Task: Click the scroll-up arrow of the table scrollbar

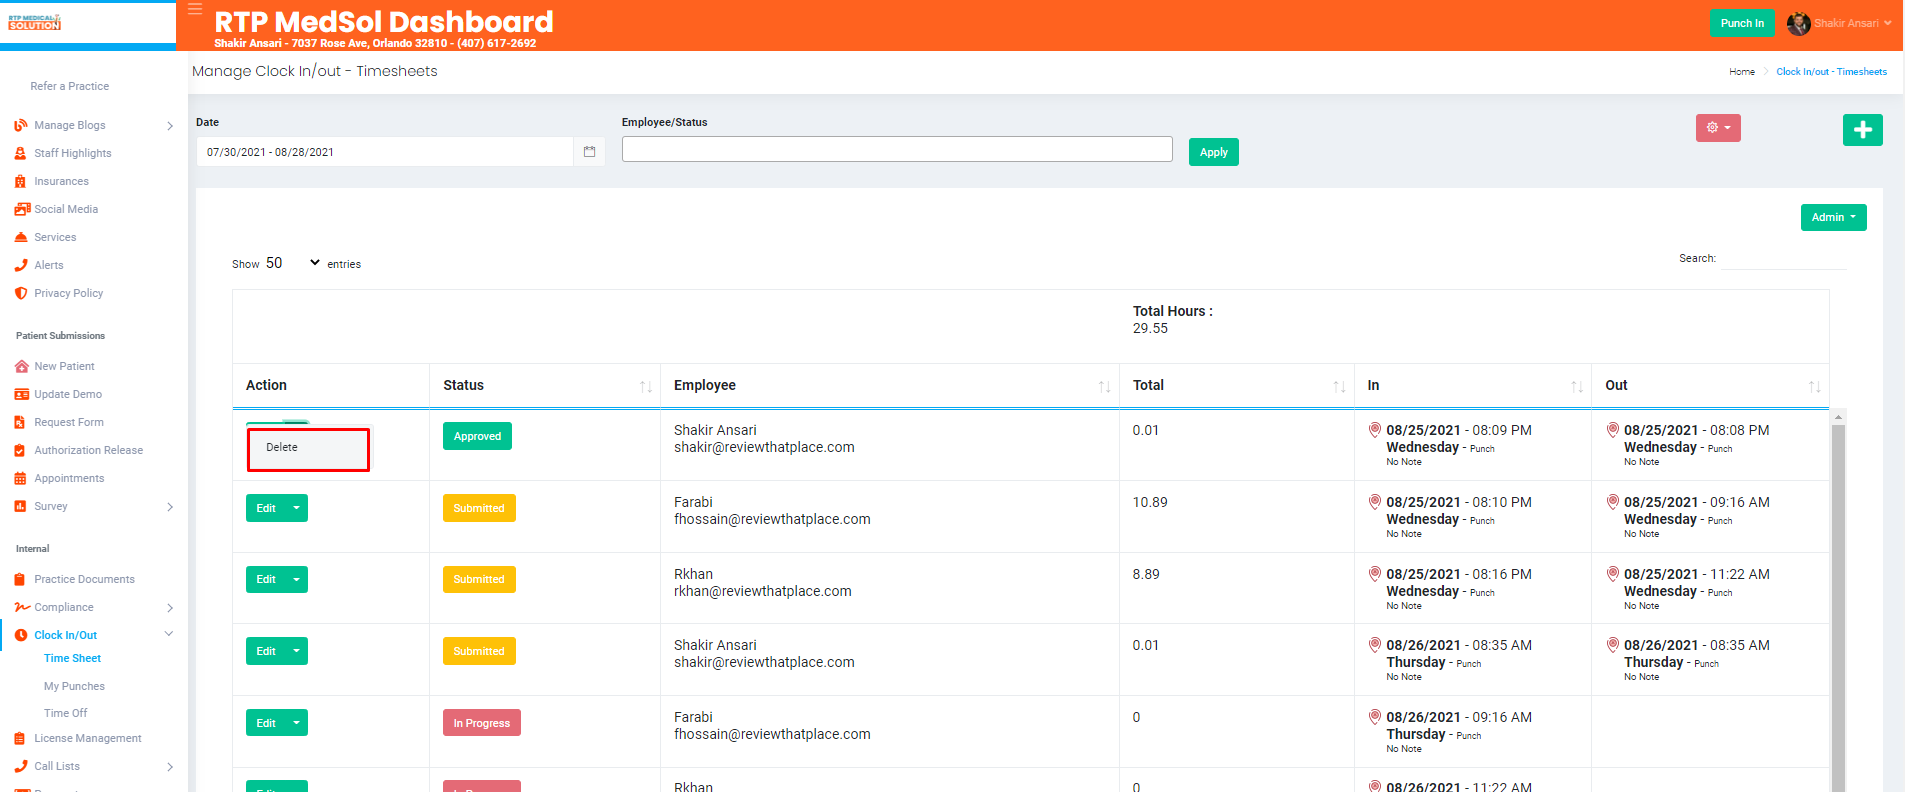Action: (x=1838, y=416)
